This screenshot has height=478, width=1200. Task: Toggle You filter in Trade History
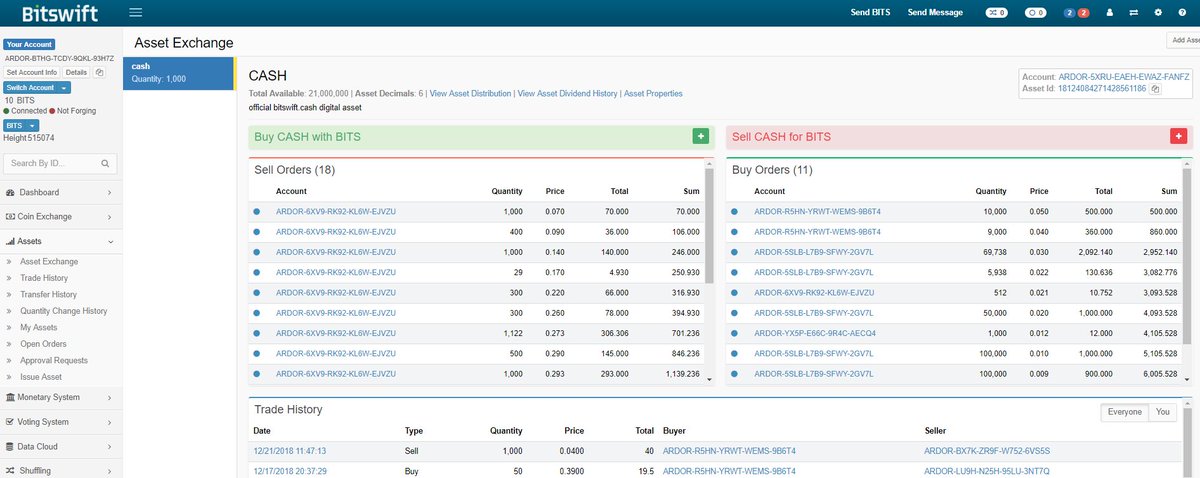(1163, 412)
